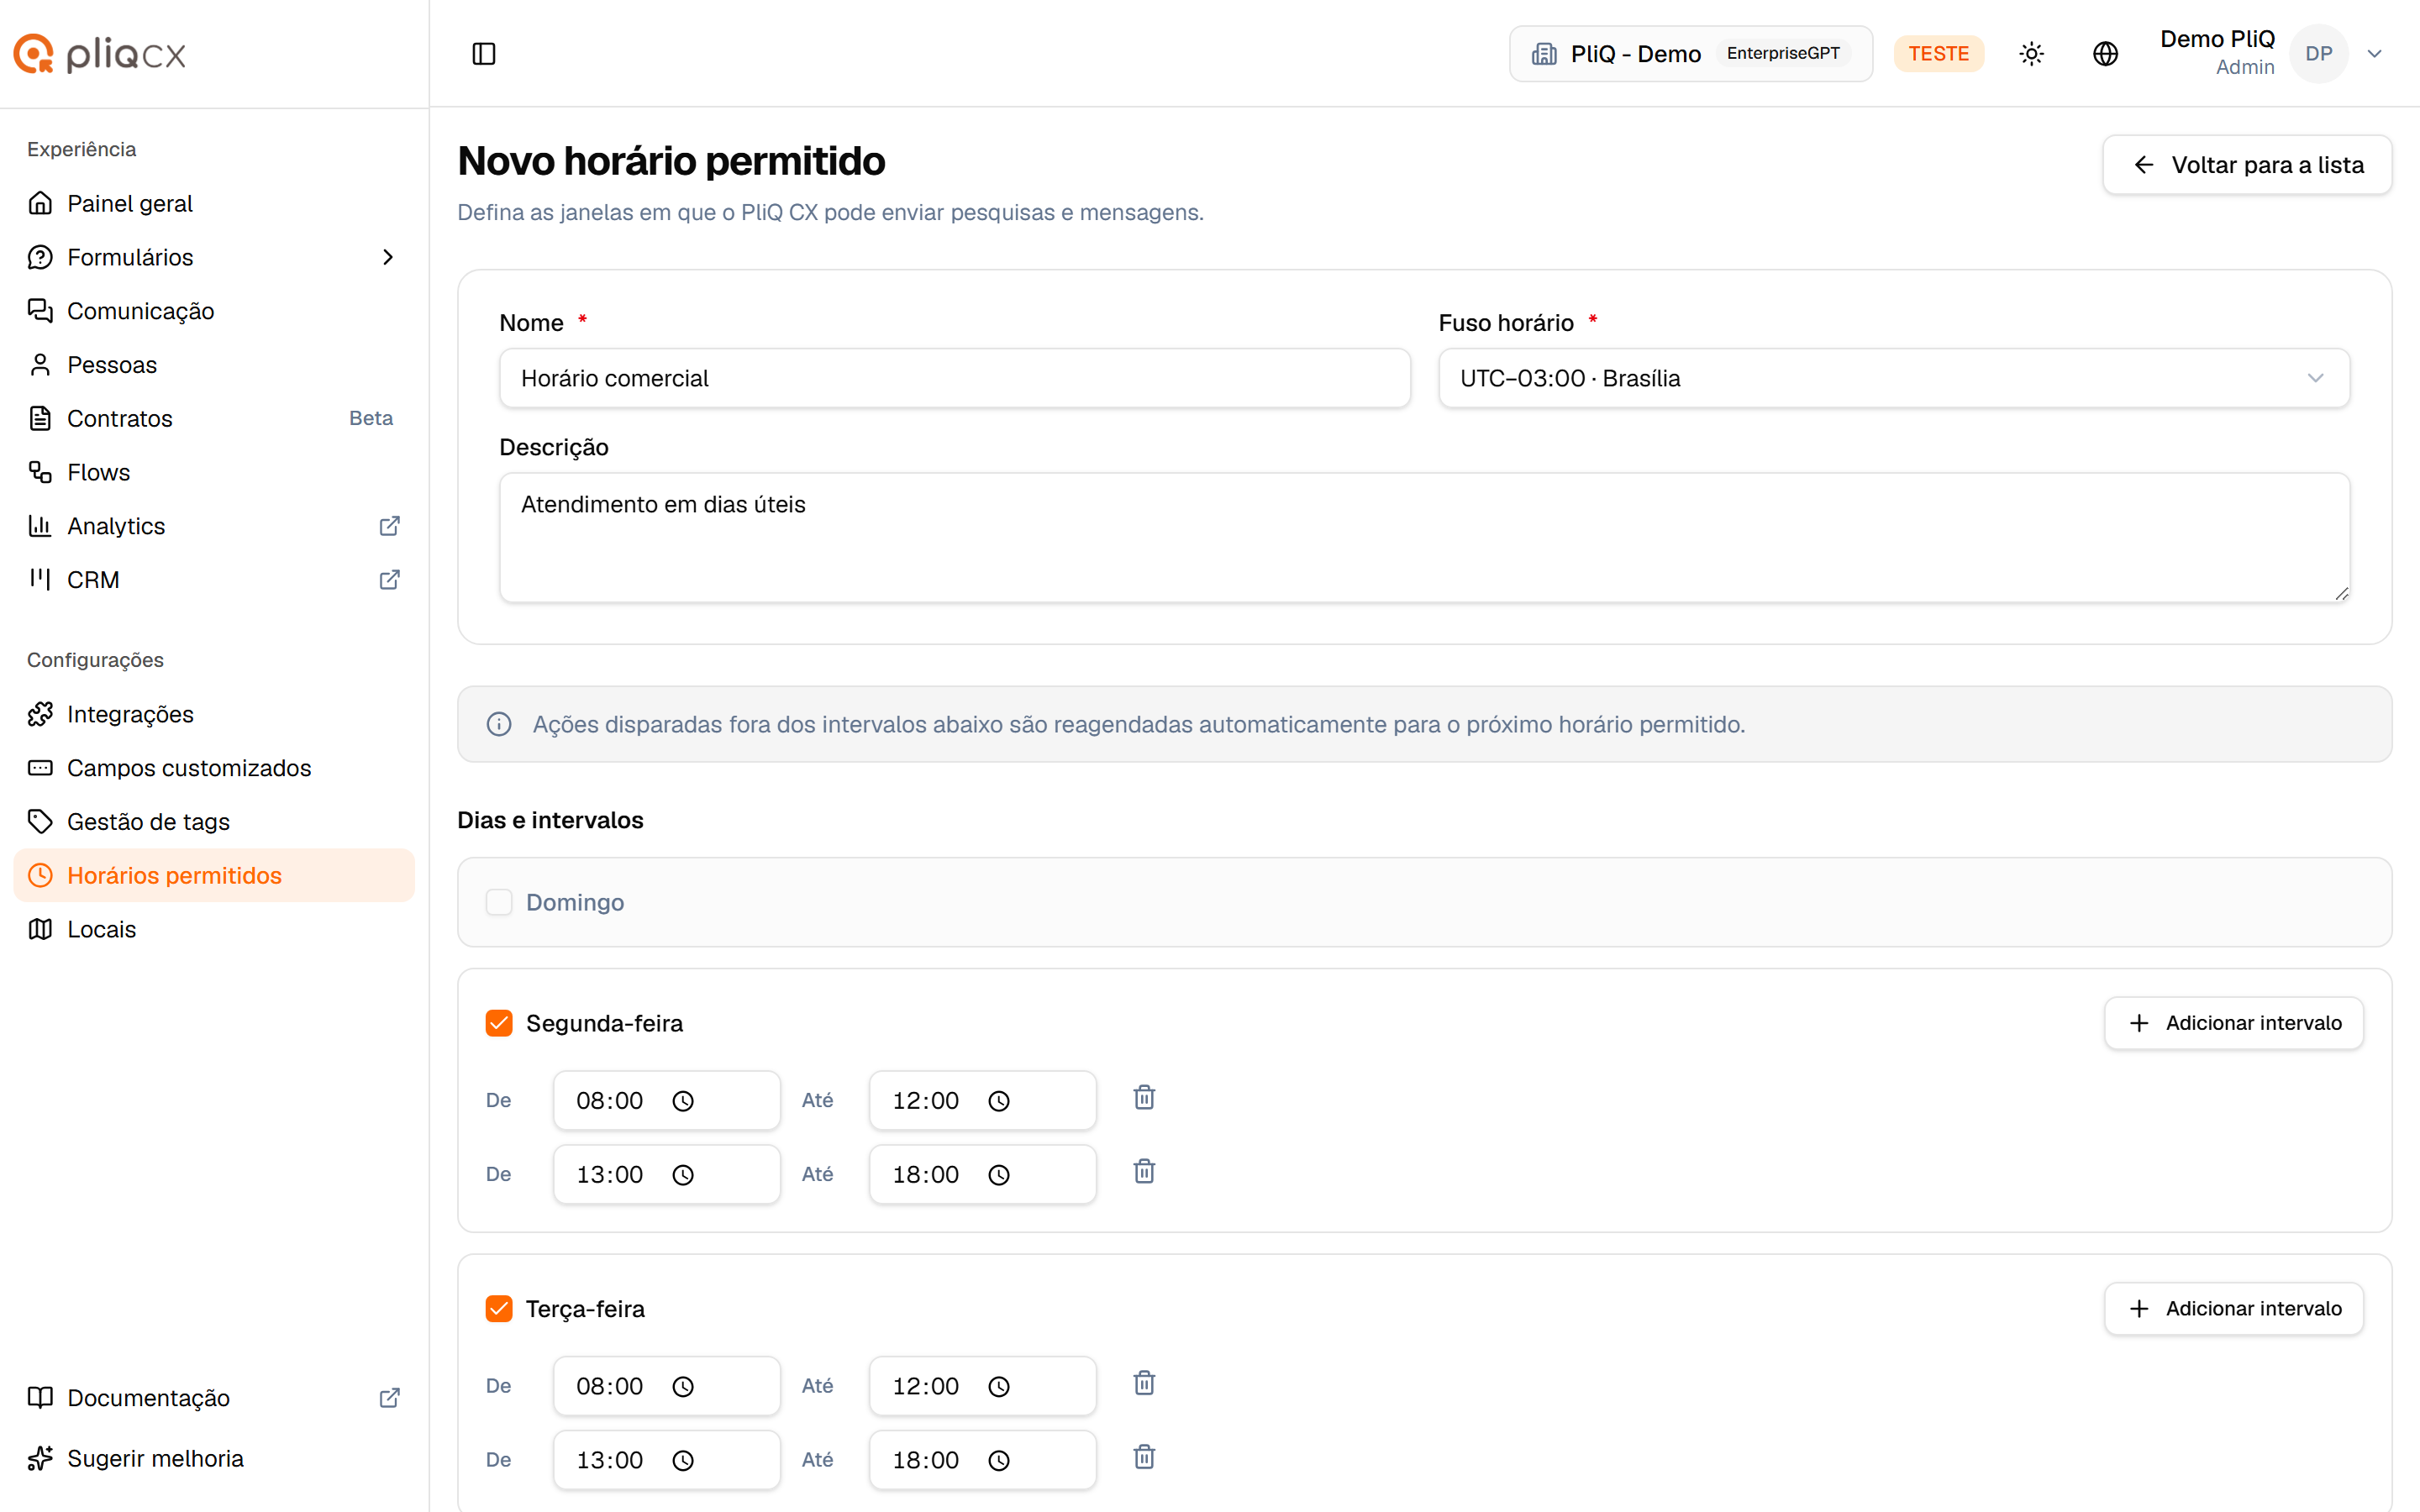Open Comunicação in the sidebar
The image size is (2420, 1512).
[214, 311]
